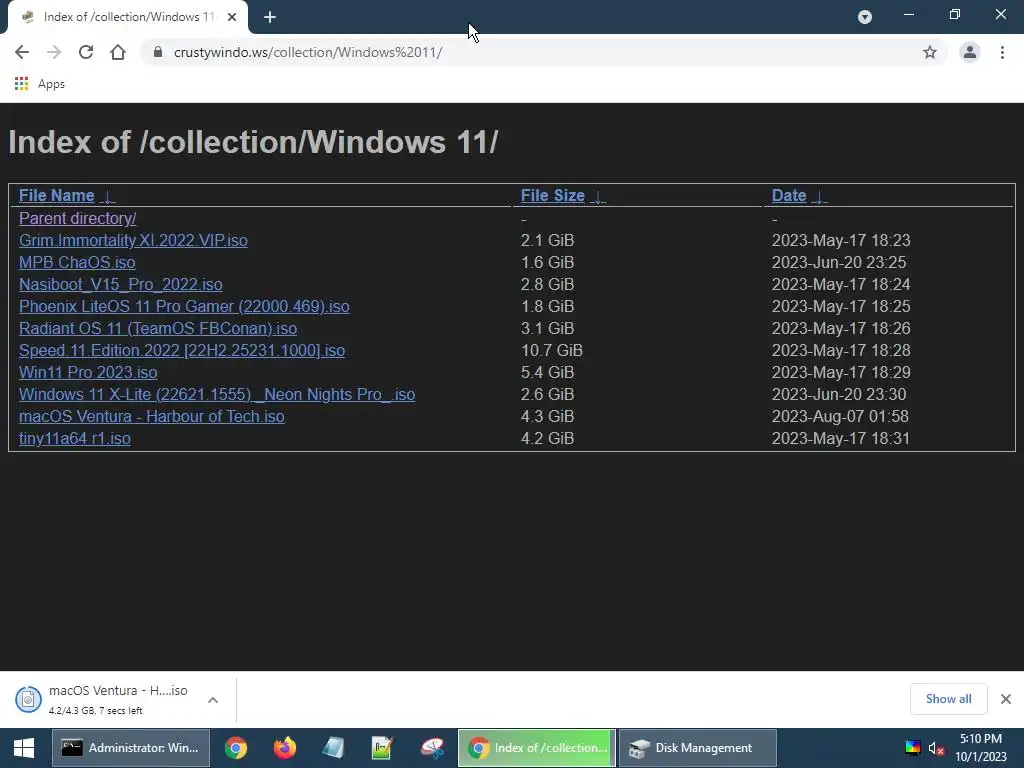
Task: Download Phoenix LiteOS 11 Pro Gamer iso
Action: (x=184, y=306)
